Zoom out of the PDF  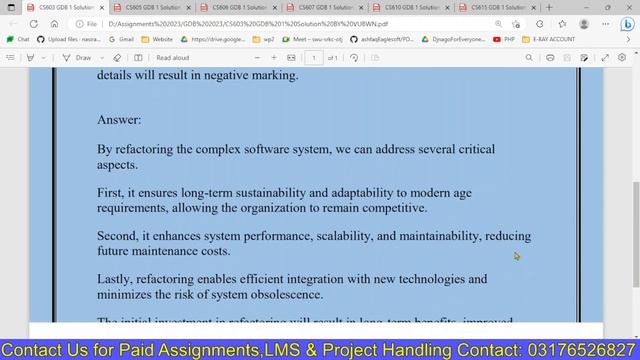point(257,58)
